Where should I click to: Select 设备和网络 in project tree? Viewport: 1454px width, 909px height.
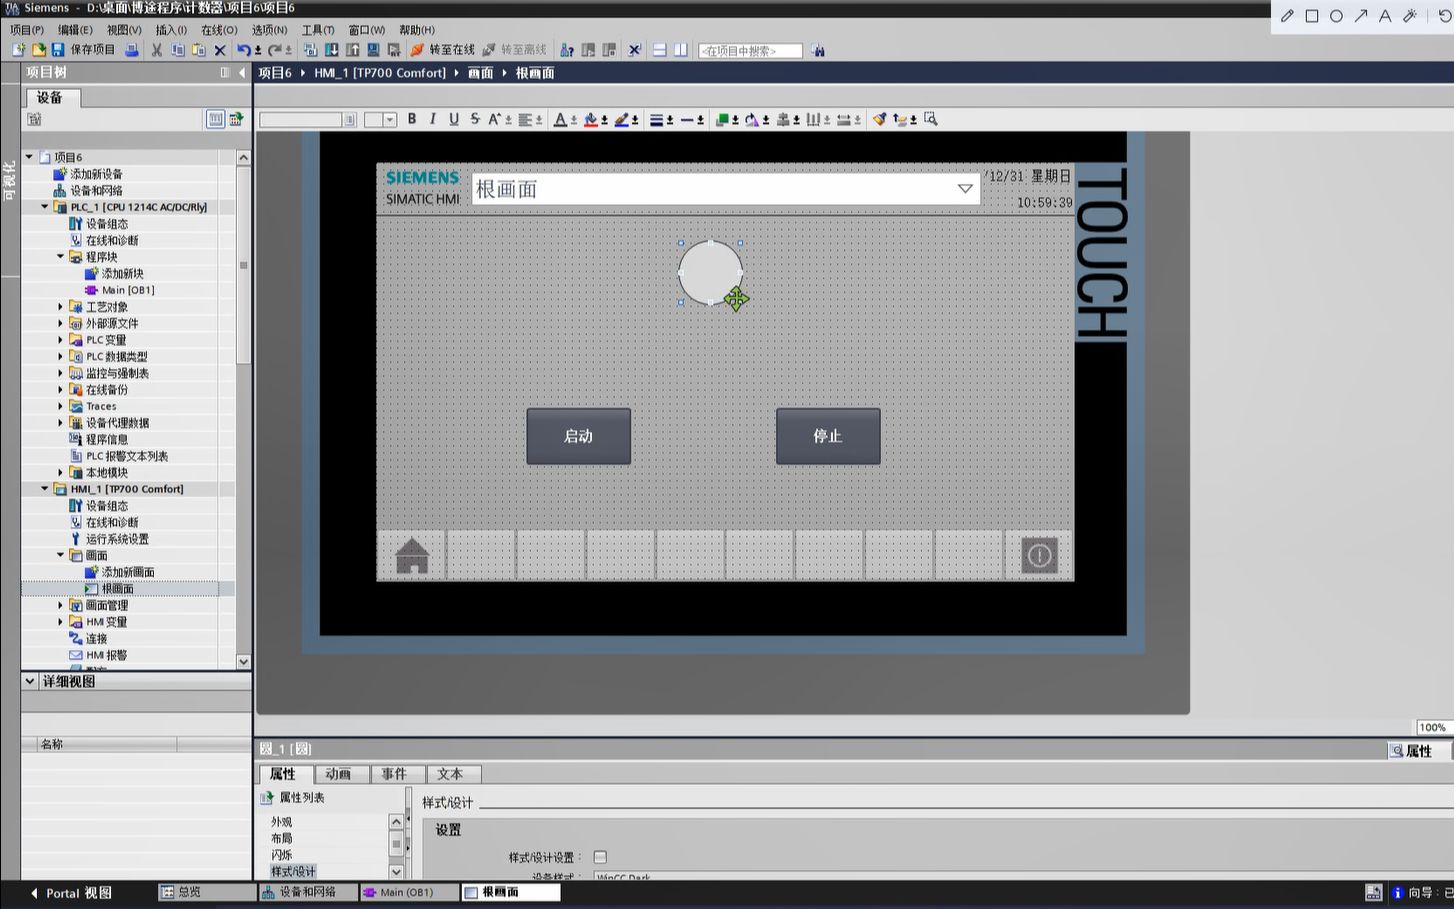pos(96,191)
